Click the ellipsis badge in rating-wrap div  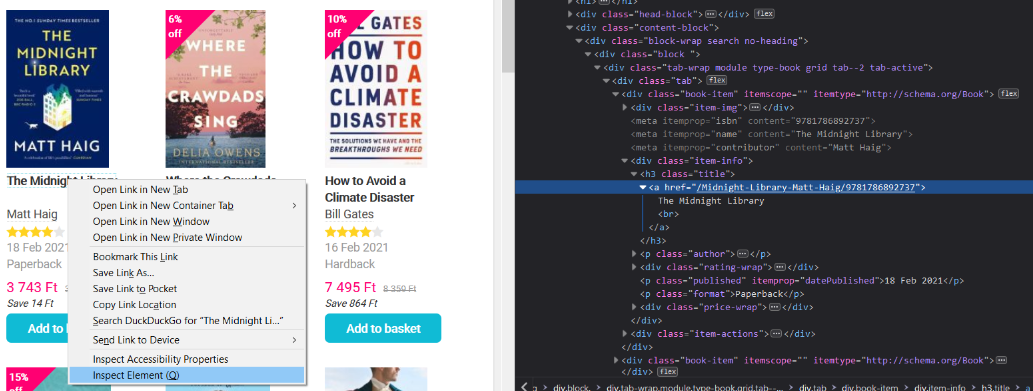[x=780, y=267]
